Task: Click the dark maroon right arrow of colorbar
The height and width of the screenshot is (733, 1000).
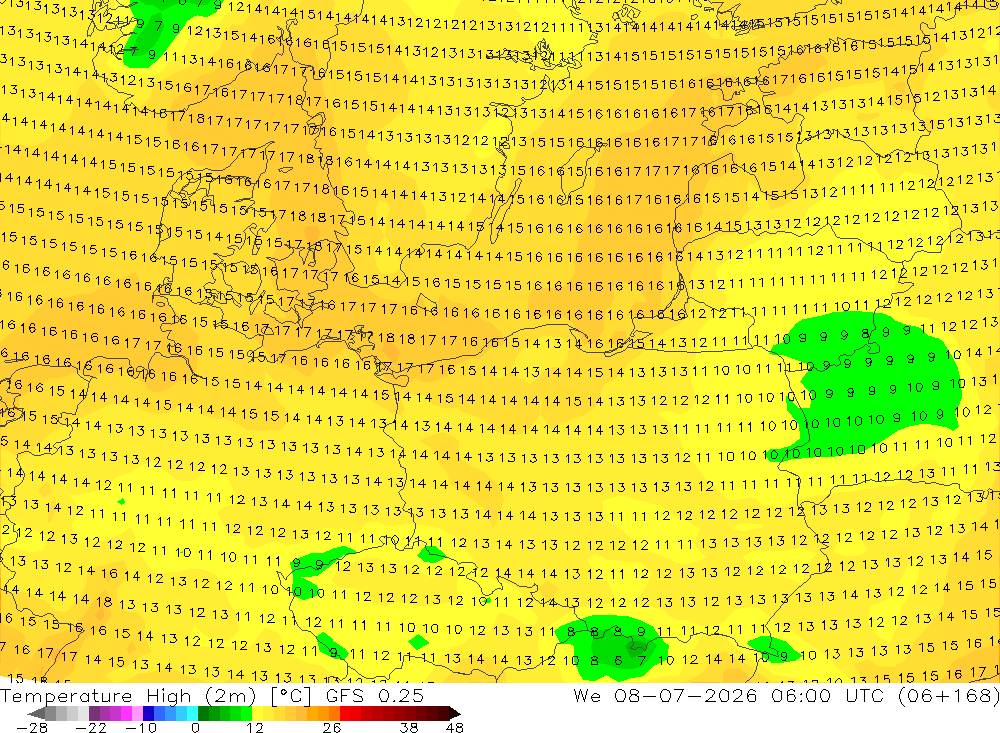Action: pos(455,713)
